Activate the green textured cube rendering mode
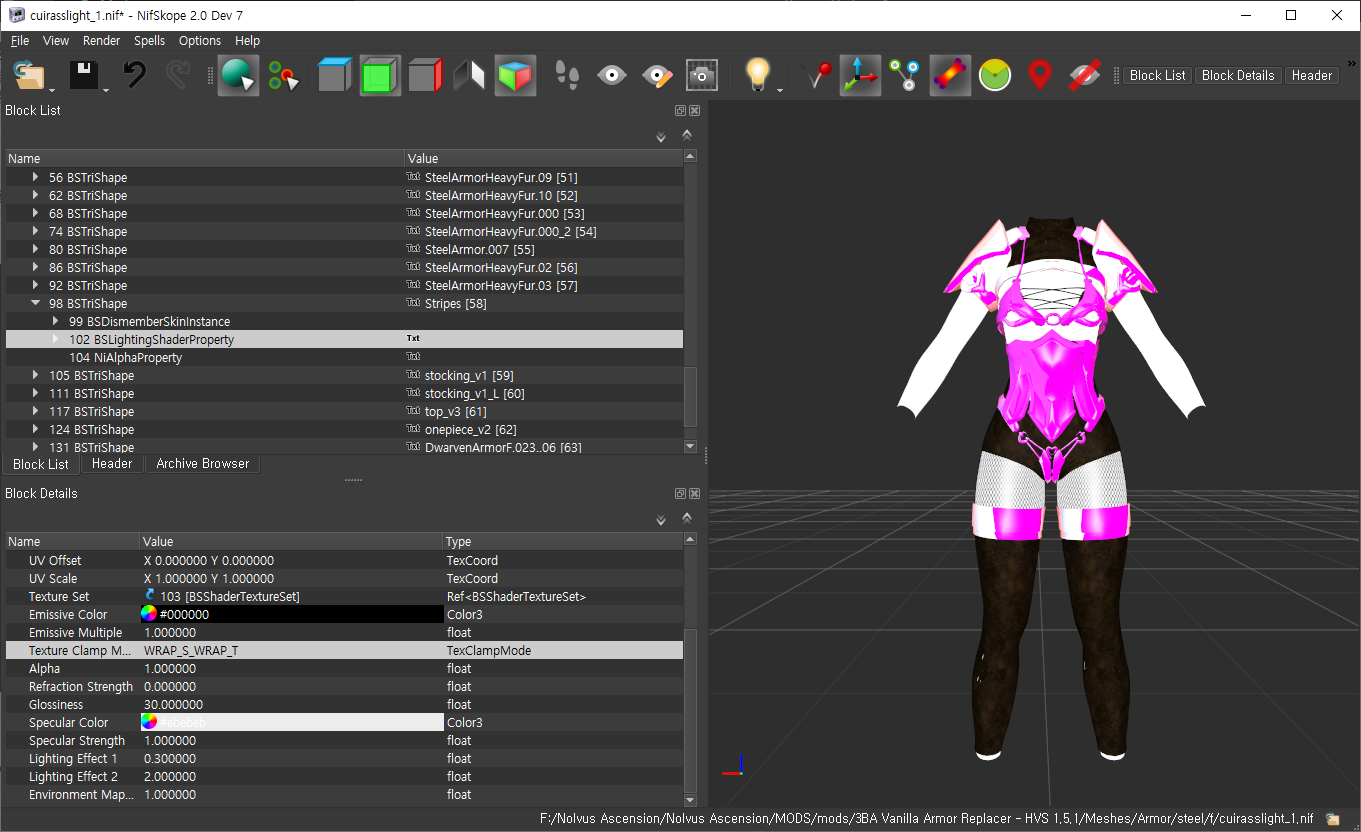1361x832 pixels. pyautogui.click(x=379, y=75)
